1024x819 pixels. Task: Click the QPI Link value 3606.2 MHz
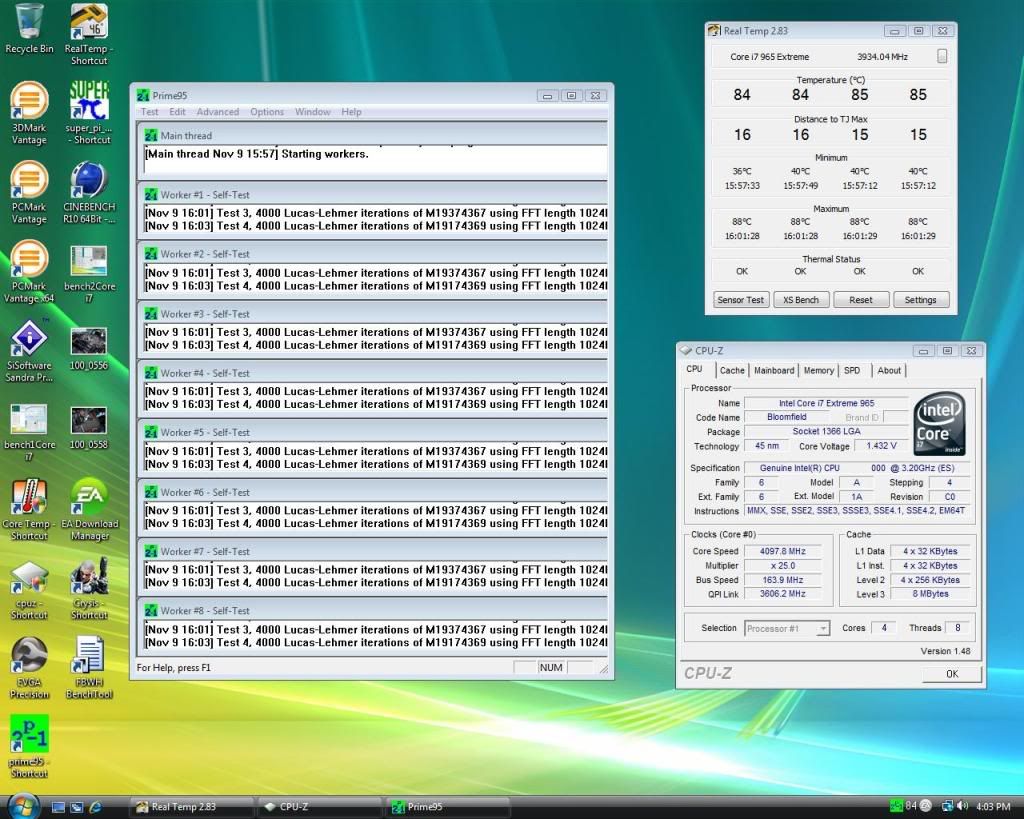tap(782, 594)
